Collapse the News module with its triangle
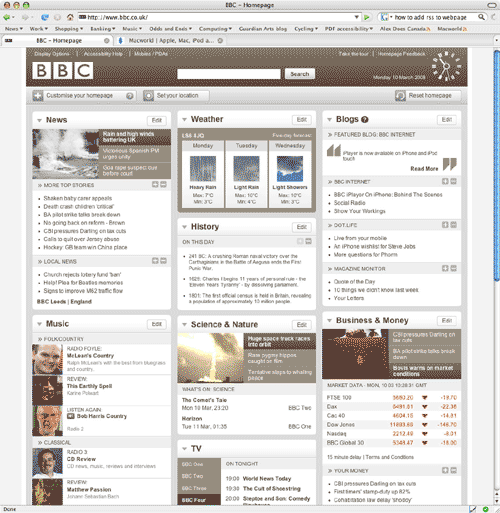Image resolution: width=500 pixels, height=513 pixels. click(39, 120)
